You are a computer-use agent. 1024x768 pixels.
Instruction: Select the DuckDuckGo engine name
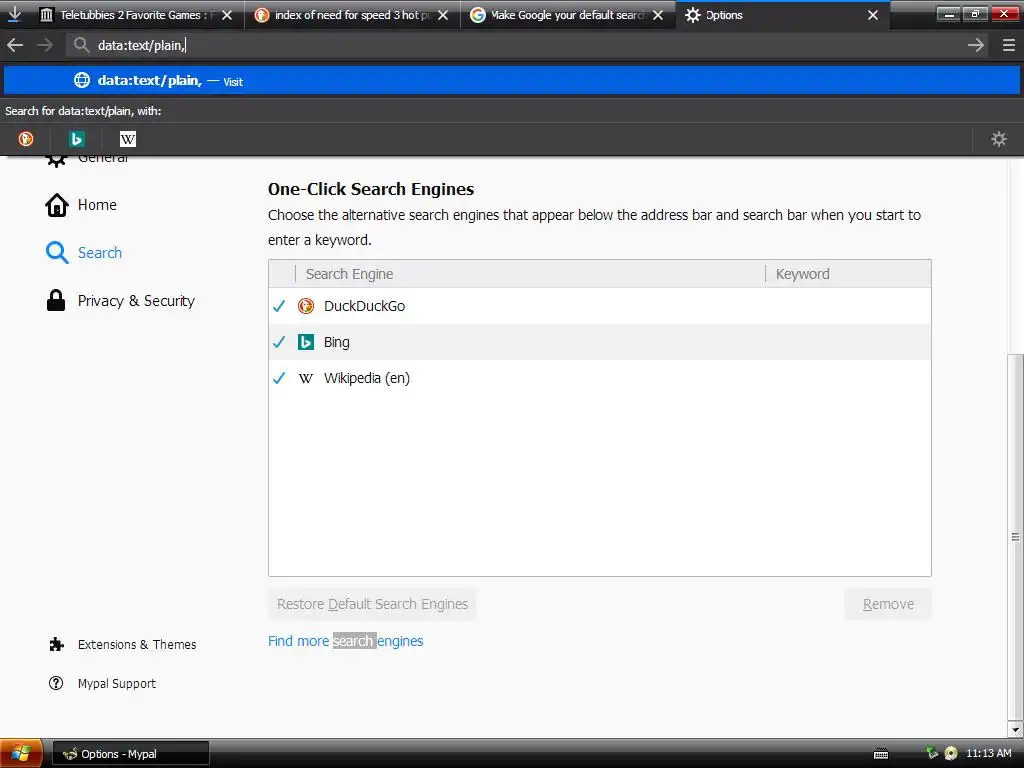364,306
